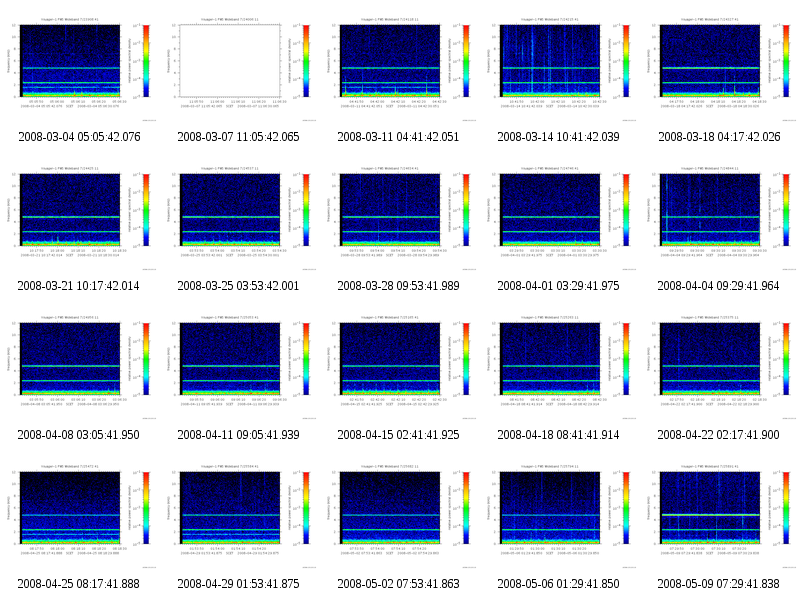The image size is (800, 596).
Task: Open spectrogram thumbnail for 2008-04-22 02:17:41.900
Action: [x=720, y=366]
